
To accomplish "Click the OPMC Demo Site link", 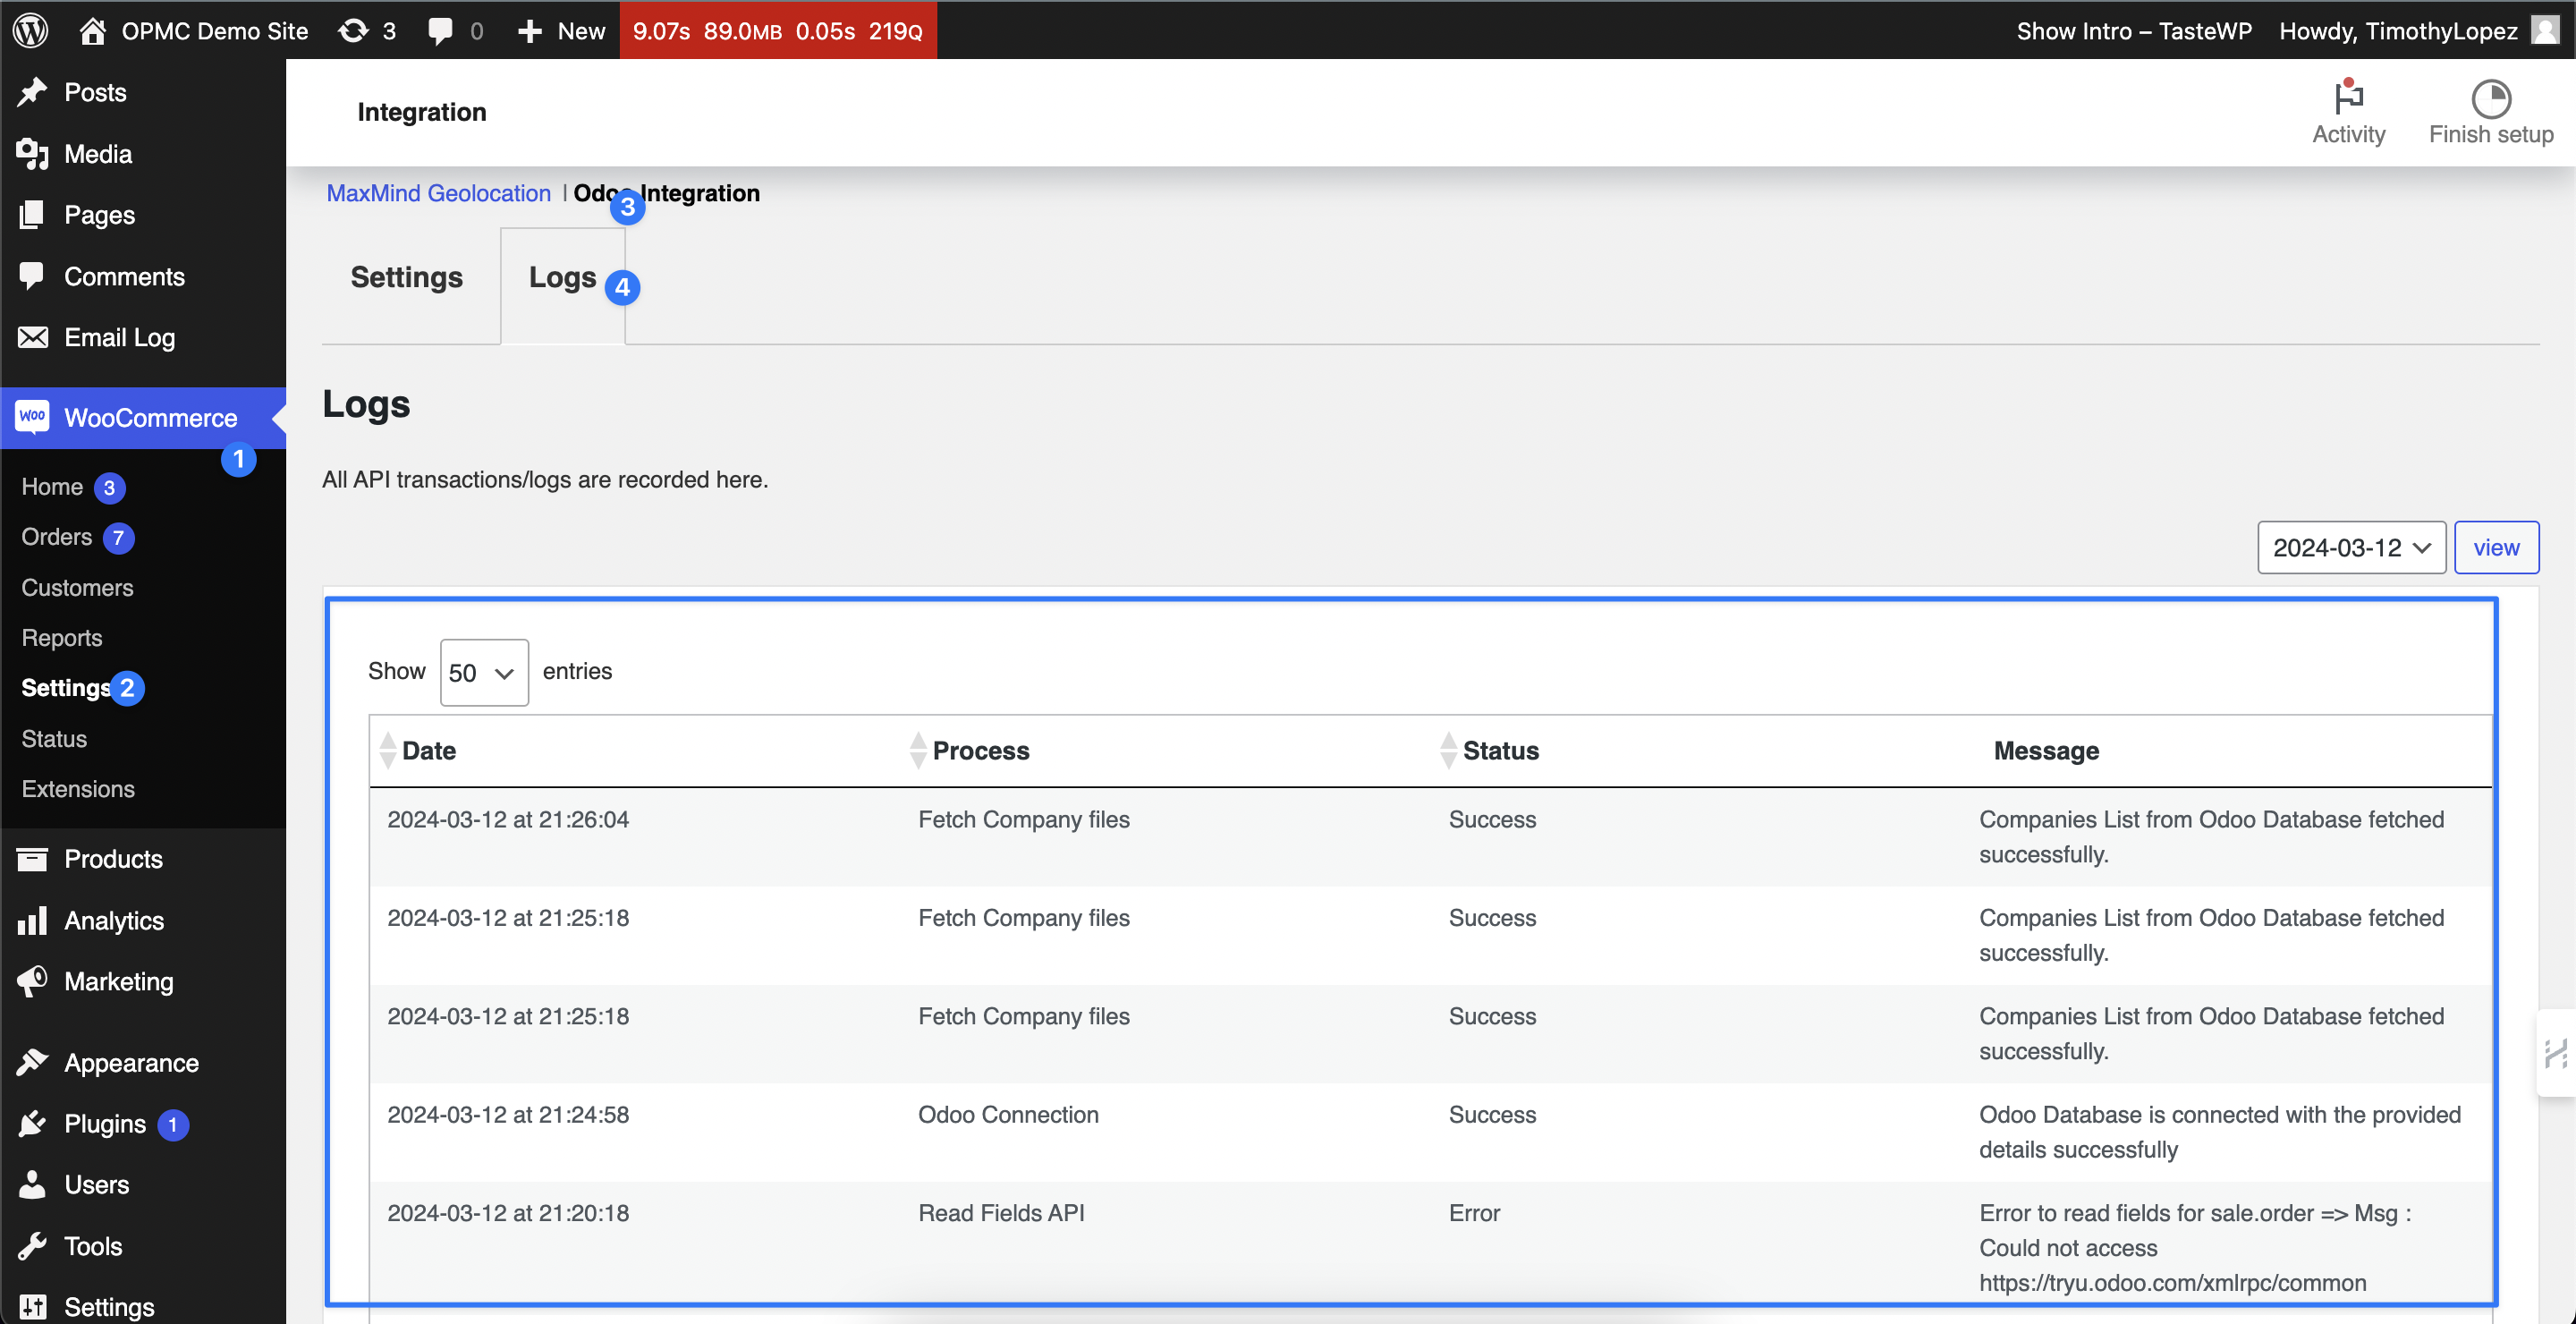I will point(214,31).
